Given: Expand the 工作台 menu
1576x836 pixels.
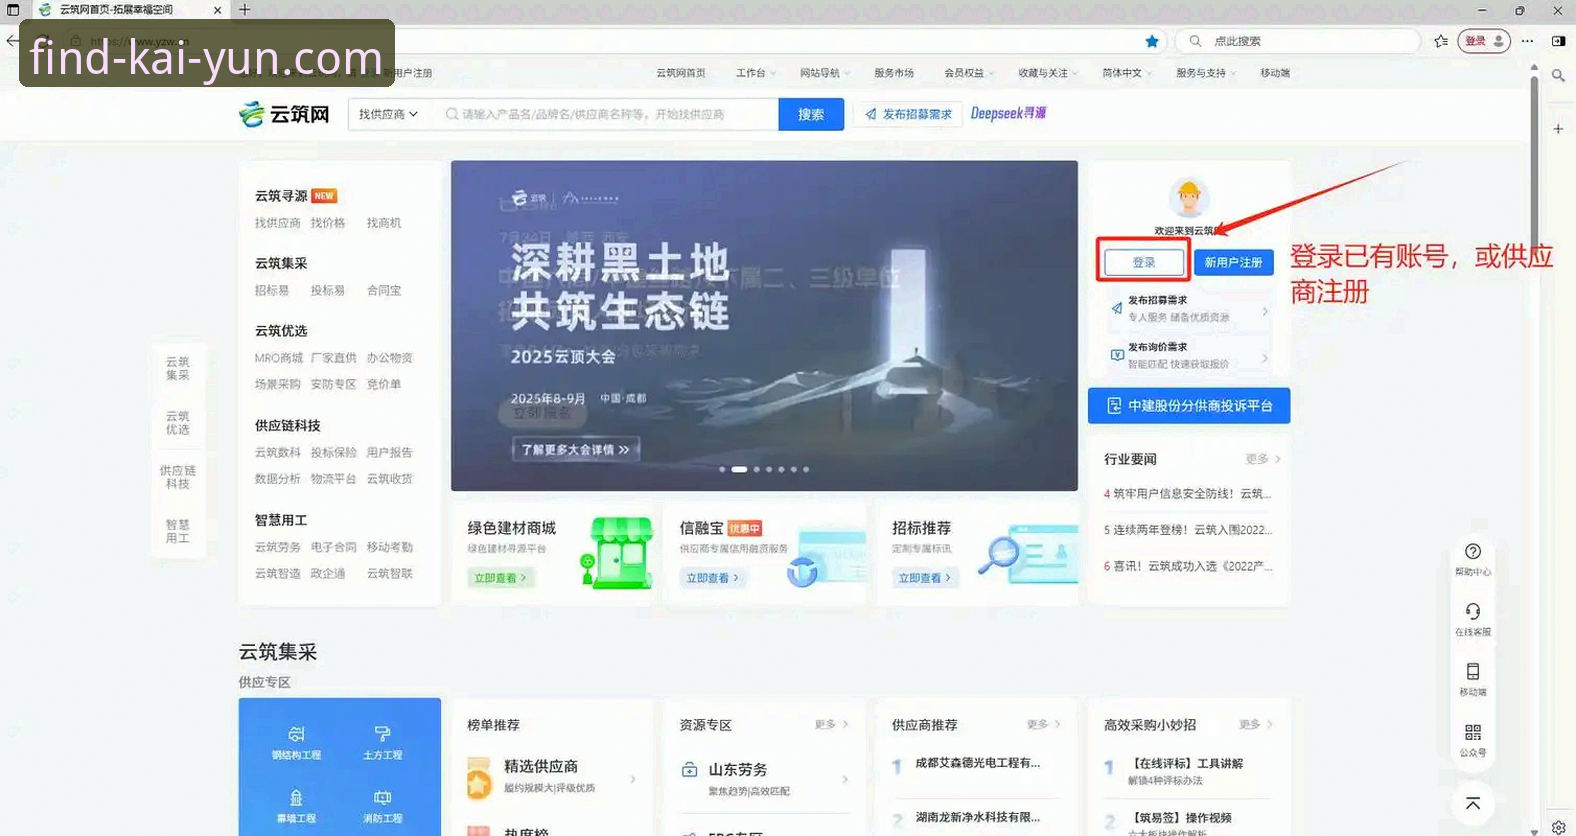Looking at the screenshot, I should coord(755,73).
